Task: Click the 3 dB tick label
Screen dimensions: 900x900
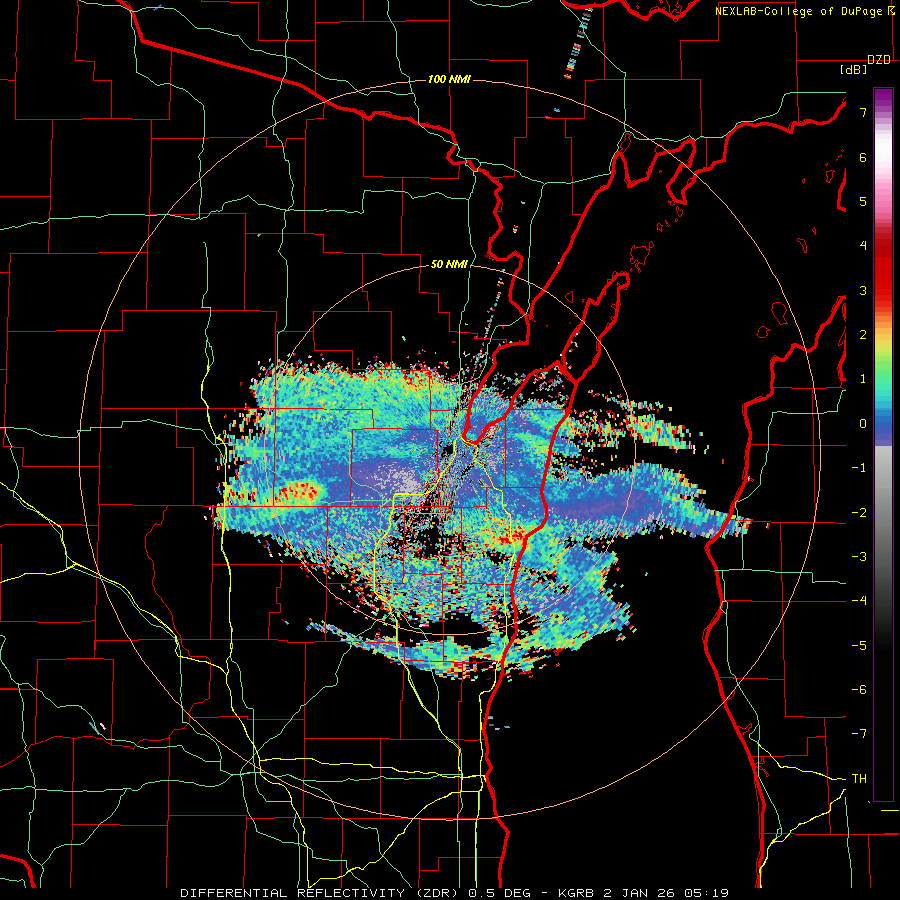Action: pos(863,290)
